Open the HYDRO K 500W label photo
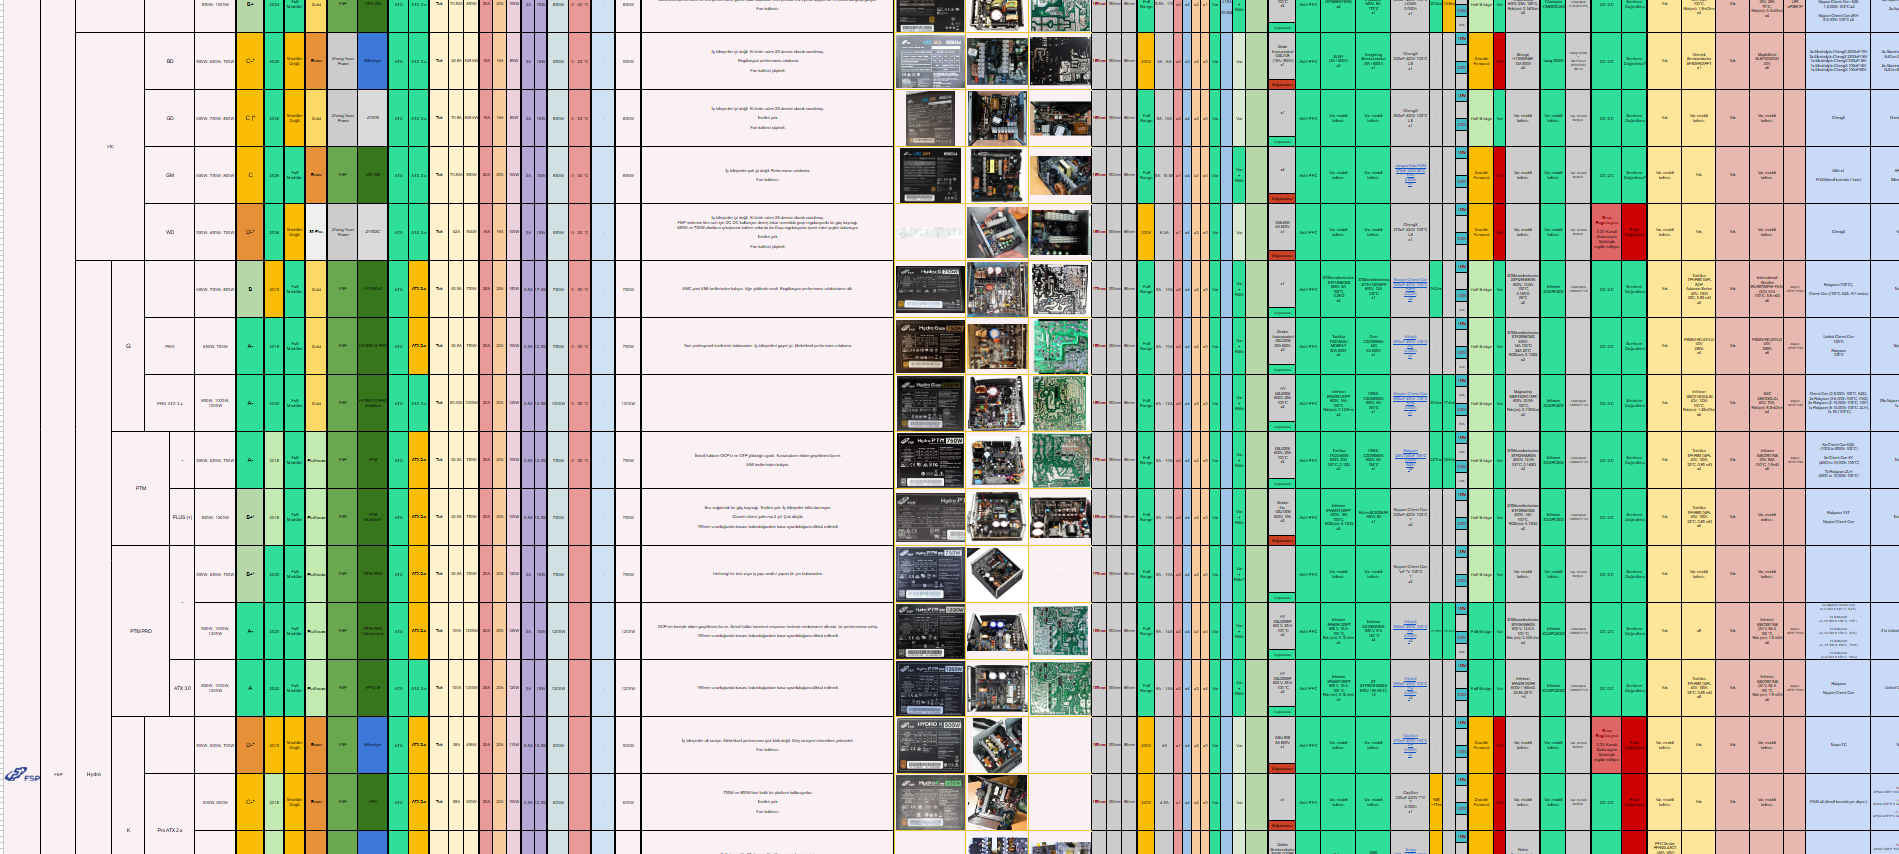The height and width of the screenshot is (854, 1899). 930,745
